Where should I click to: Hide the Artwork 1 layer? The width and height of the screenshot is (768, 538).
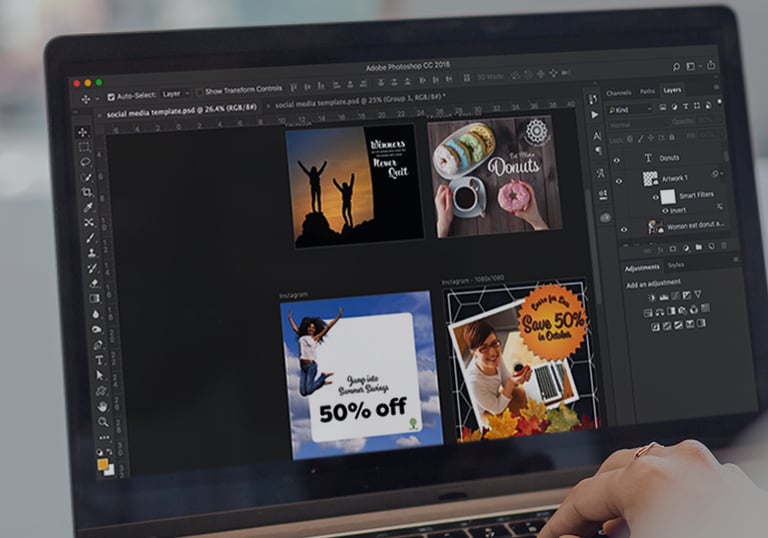619,181
